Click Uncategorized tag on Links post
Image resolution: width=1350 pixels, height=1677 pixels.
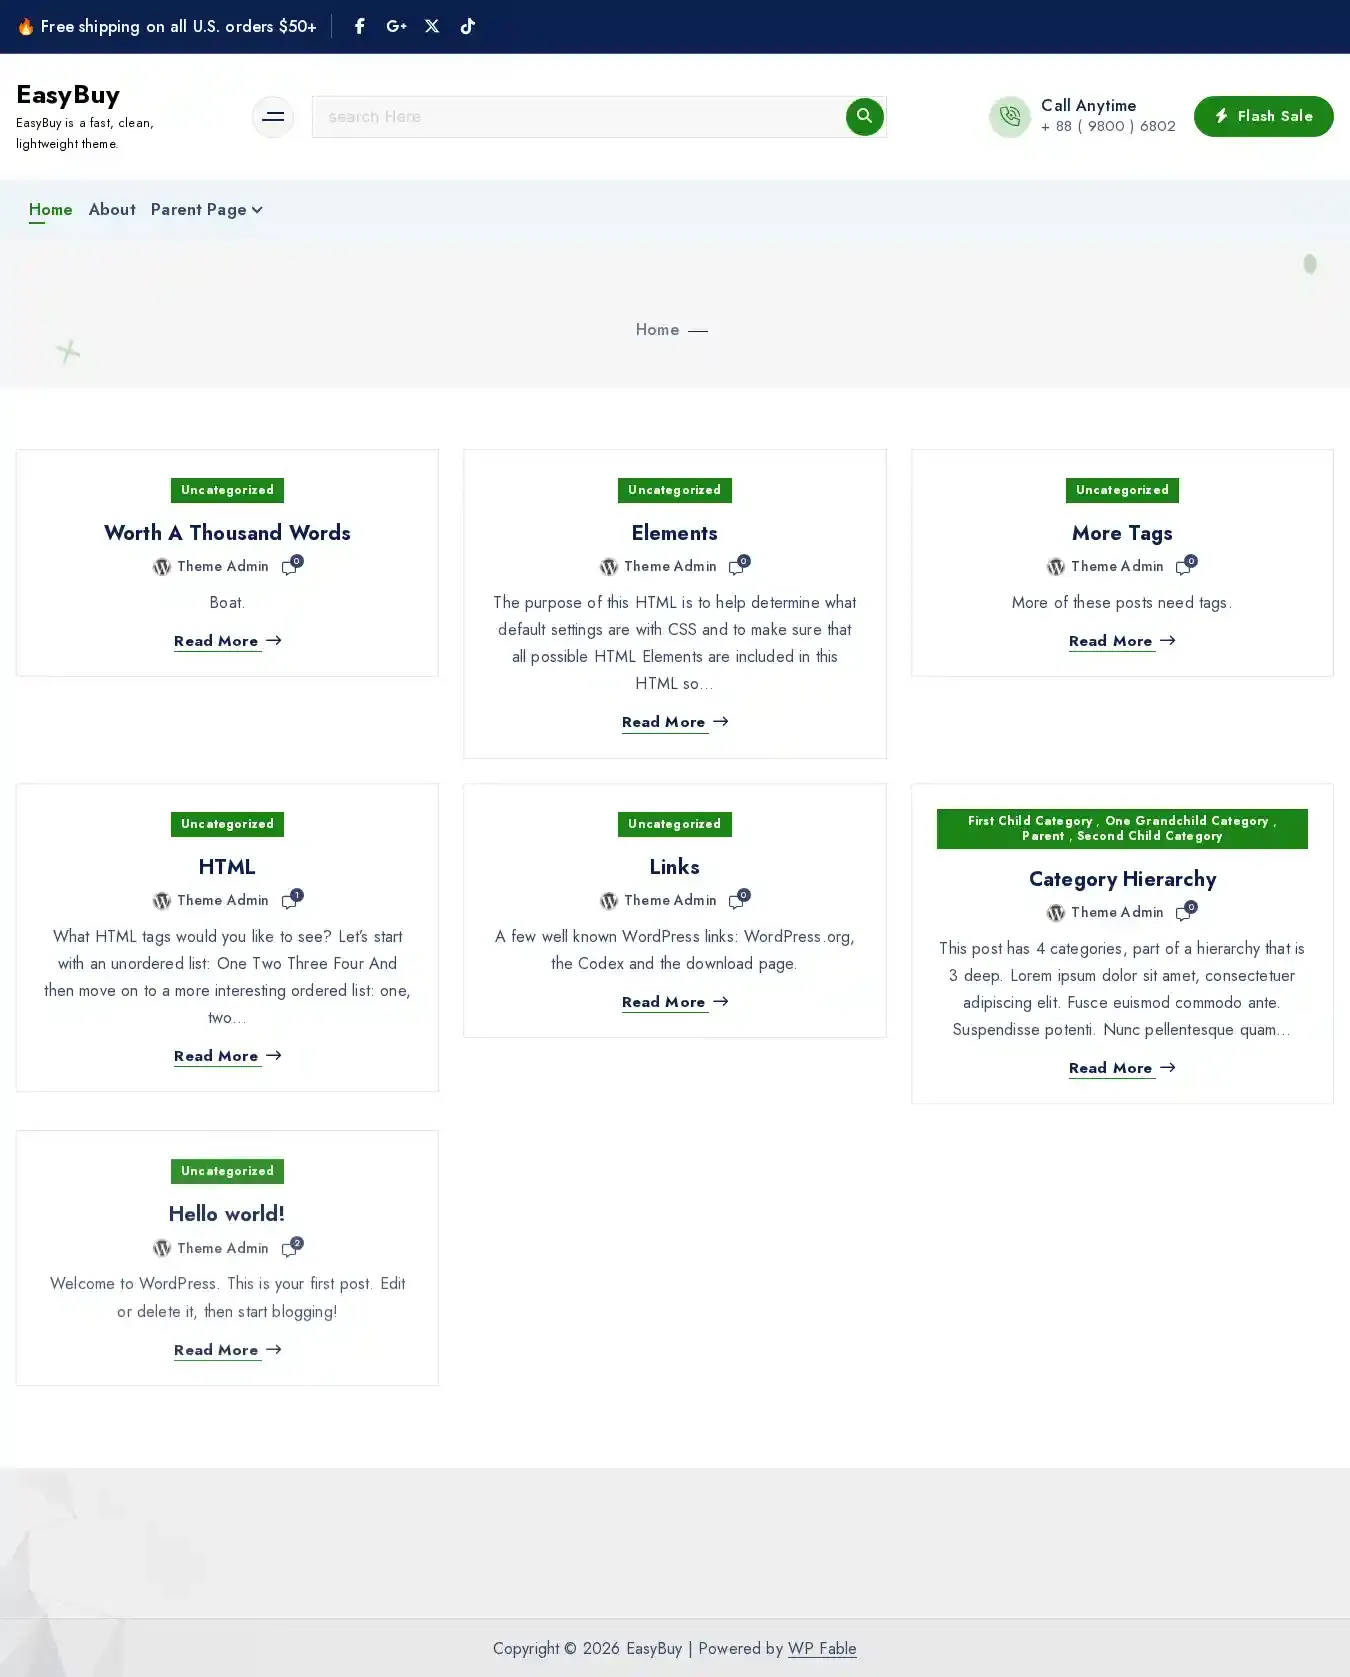tap(674, 824)
